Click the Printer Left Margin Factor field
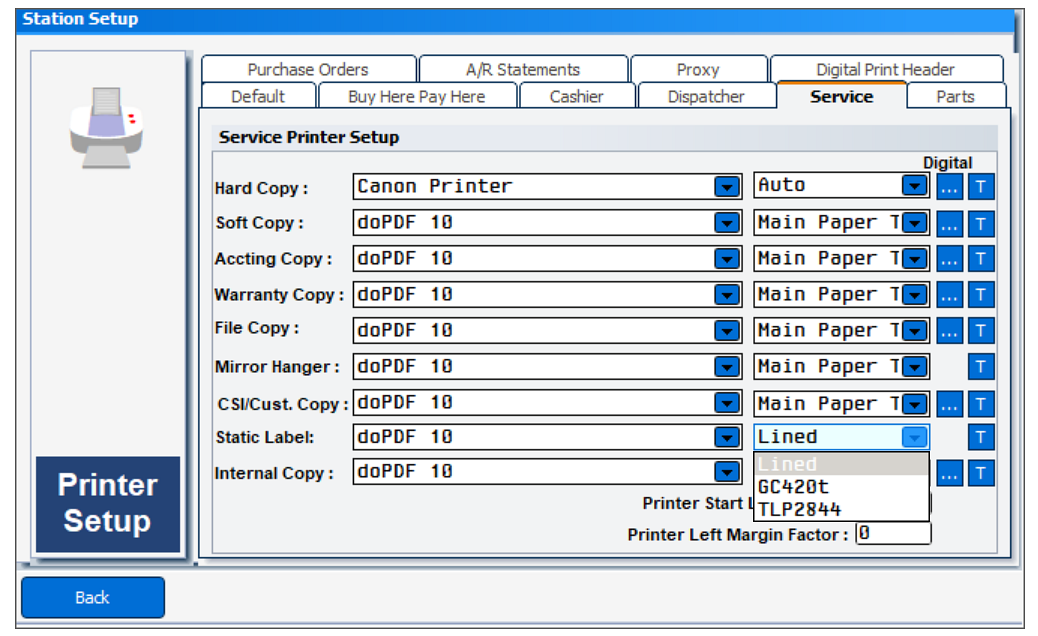1038x636 pixels. (x=894, y=533)
